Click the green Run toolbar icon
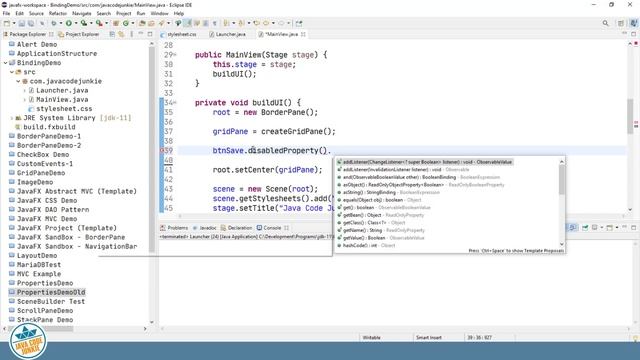640x360 pixels. (69, 23)
